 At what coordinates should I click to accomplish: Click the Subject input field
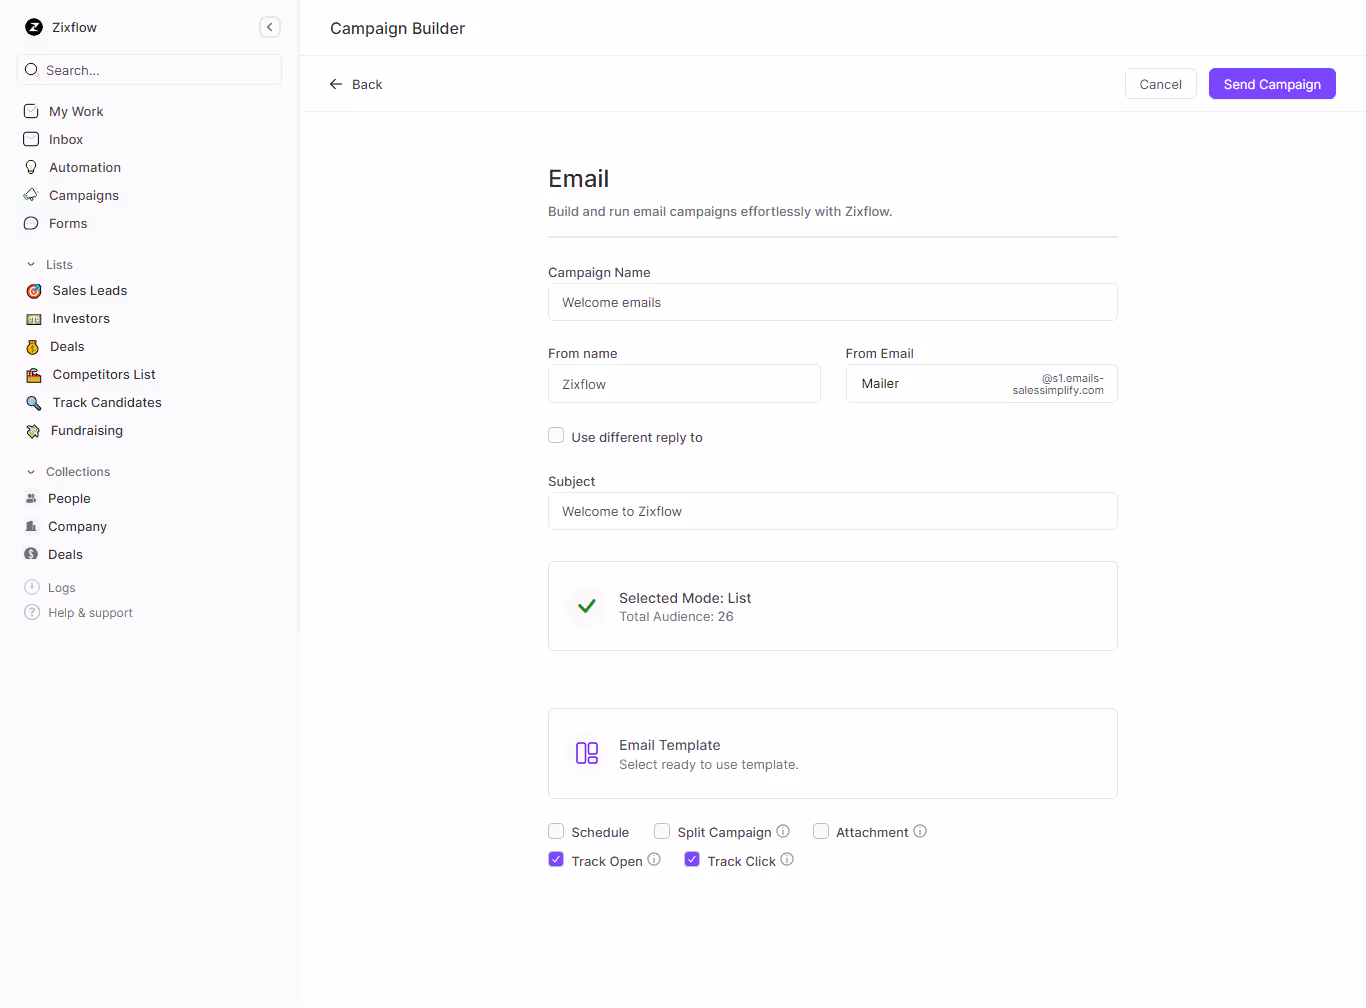(833, 511)
